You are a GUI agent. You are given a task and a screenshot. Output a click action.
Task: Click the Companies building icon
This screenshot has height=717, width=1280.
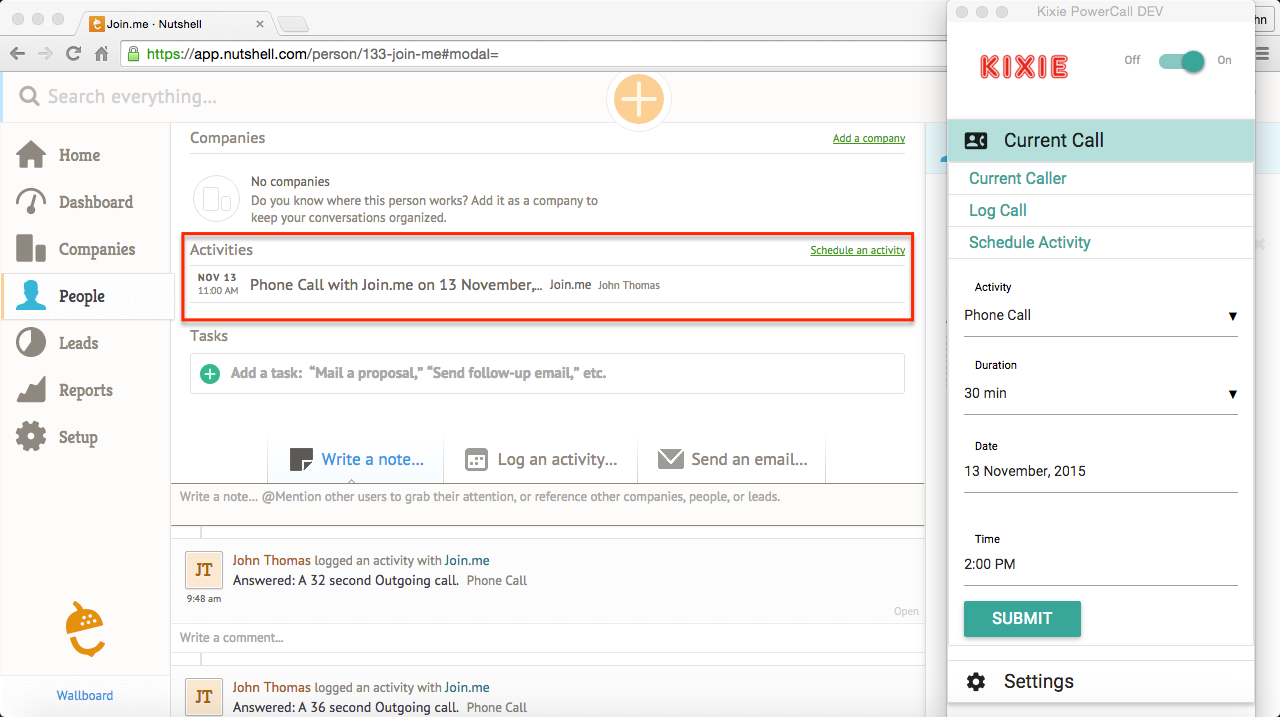pyautogui.click(x=31, y=249)
